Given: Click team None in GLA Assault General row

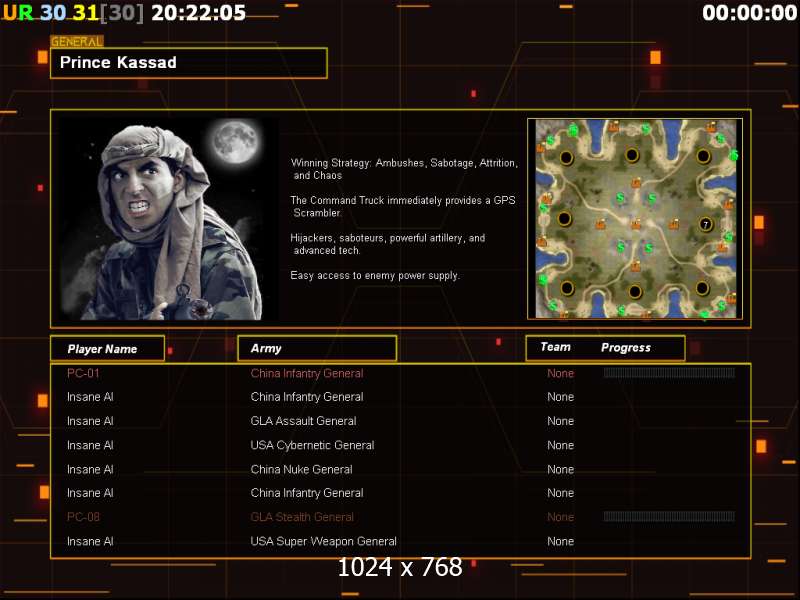Looking at the screenshot, I should tap(561, 421).
